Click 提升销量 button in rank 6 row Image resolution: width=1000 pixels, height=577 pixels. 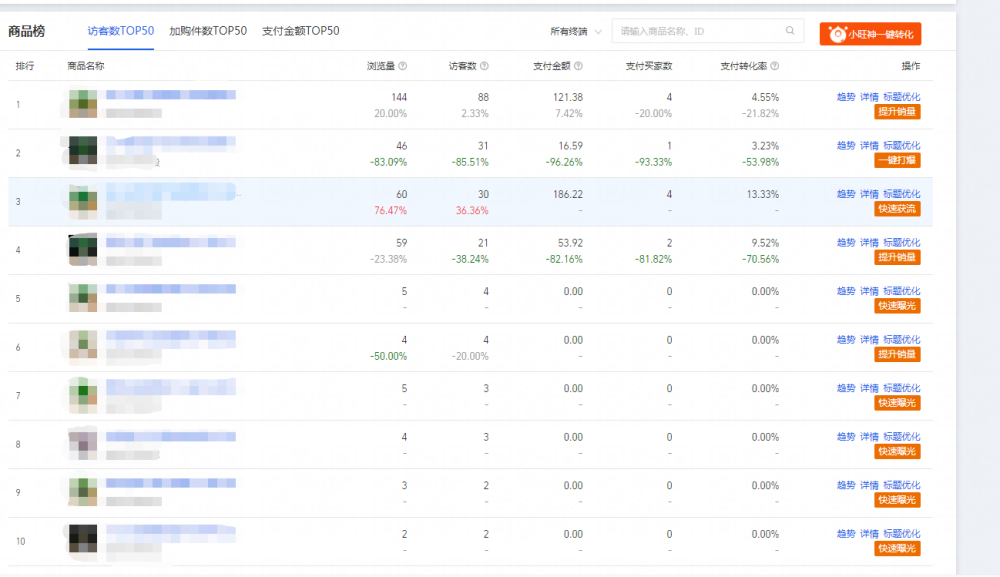[x=897, y=354]
